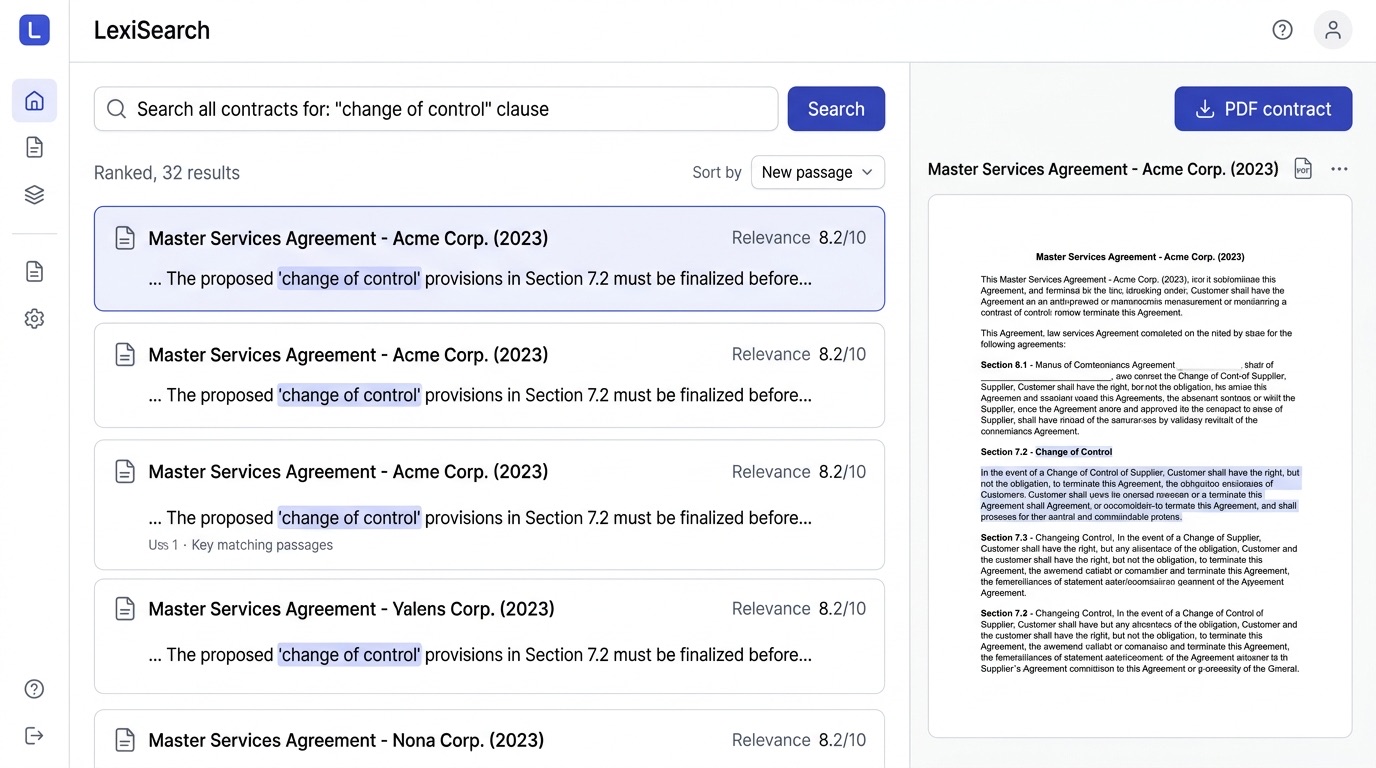
Task: Click the Section 8.1 paragraph in preview
Action: click(1138, 398)
